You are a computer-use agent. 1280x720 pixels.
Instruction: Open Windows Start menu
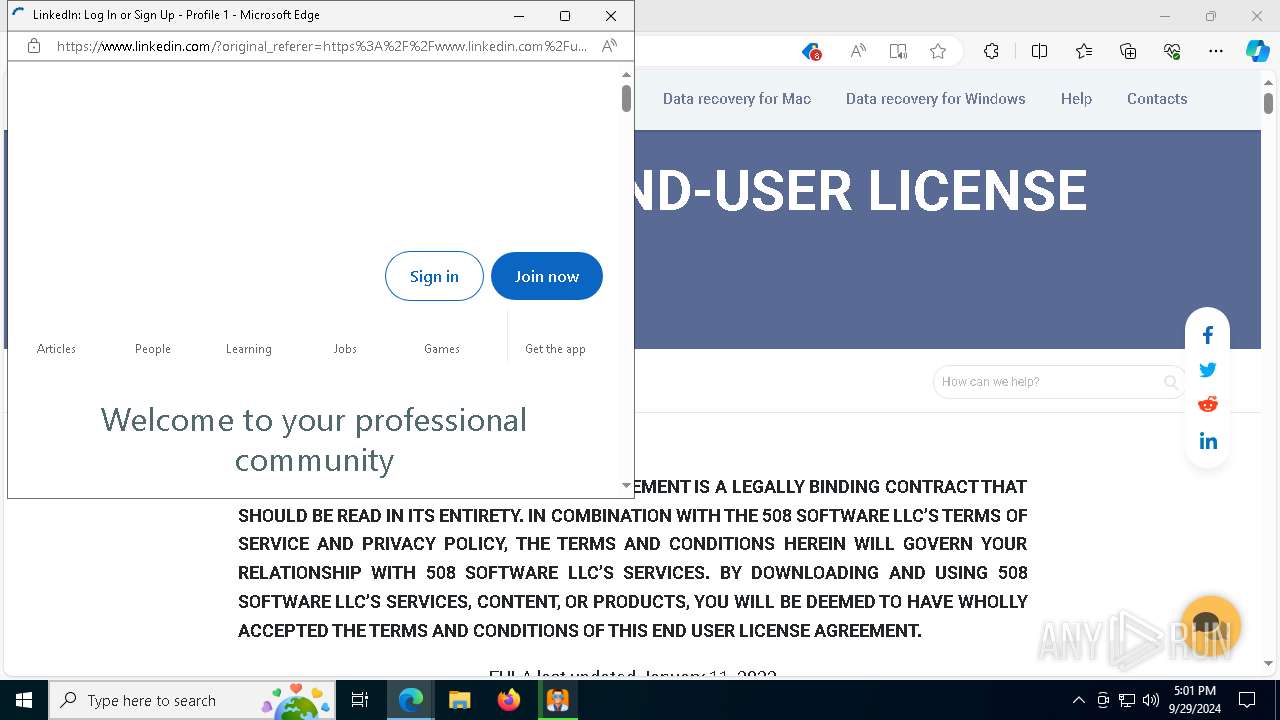tap(24, 700)
